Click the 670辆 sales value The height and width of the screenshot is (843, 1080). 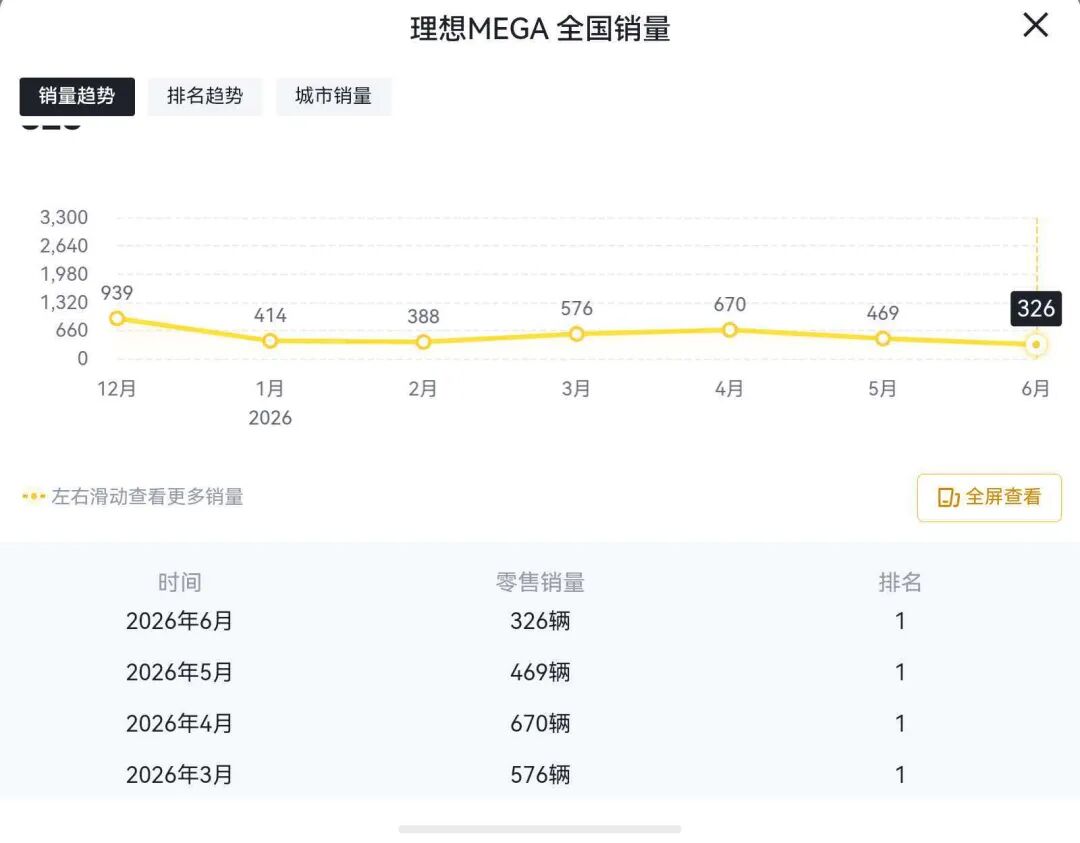coord(540,724)
